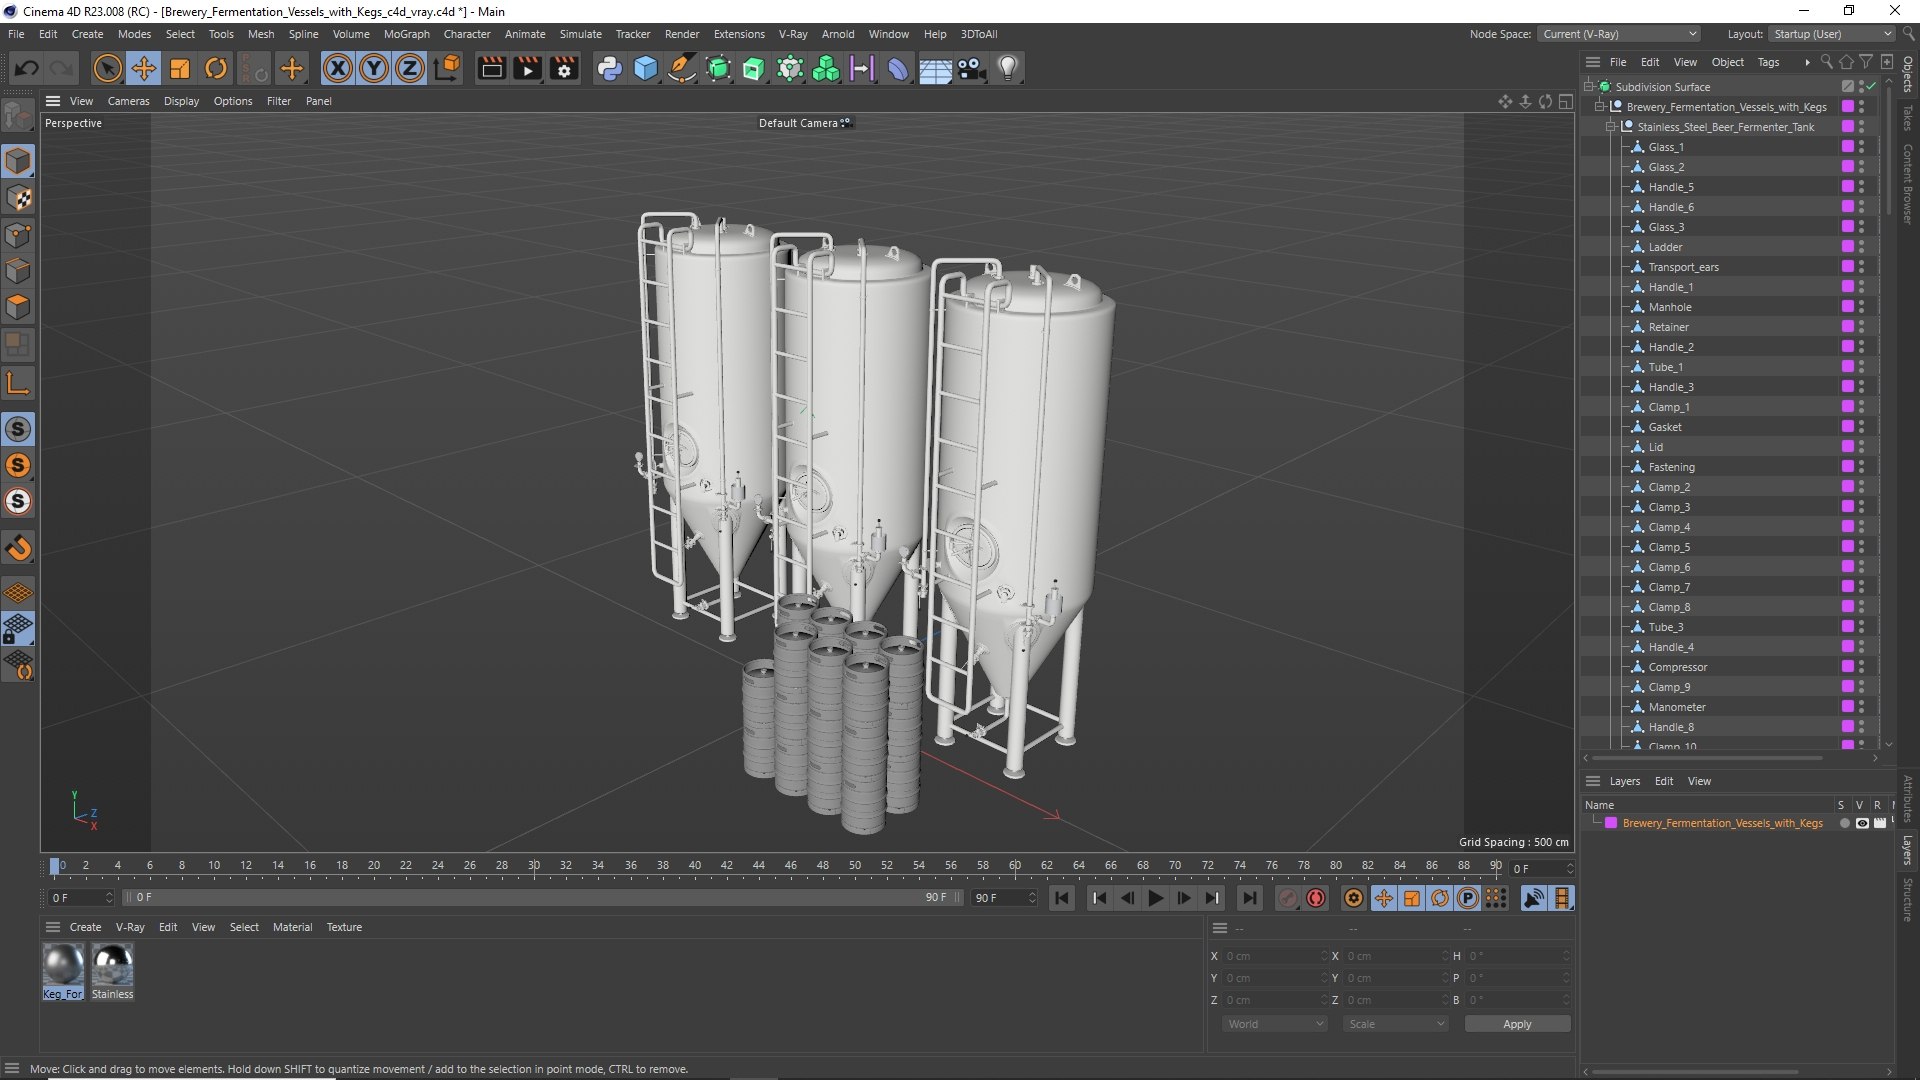
Task: Select the Compressor object in tree
Action: click(1677, 667)
